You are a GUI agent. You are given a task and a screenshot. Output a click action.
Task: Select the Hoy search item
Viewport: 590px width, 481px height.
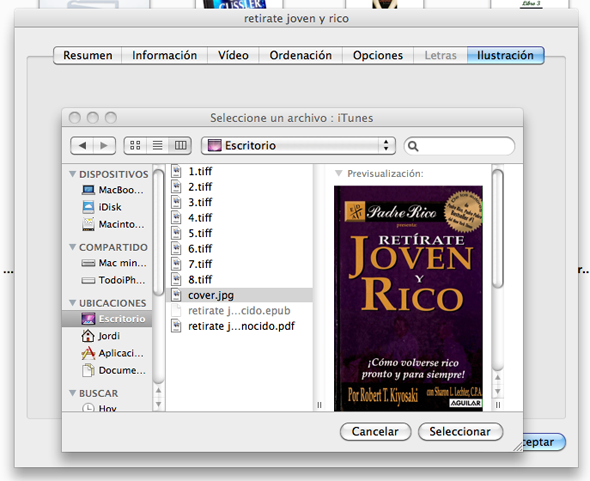pyautogui.click(x=107, y=408)
